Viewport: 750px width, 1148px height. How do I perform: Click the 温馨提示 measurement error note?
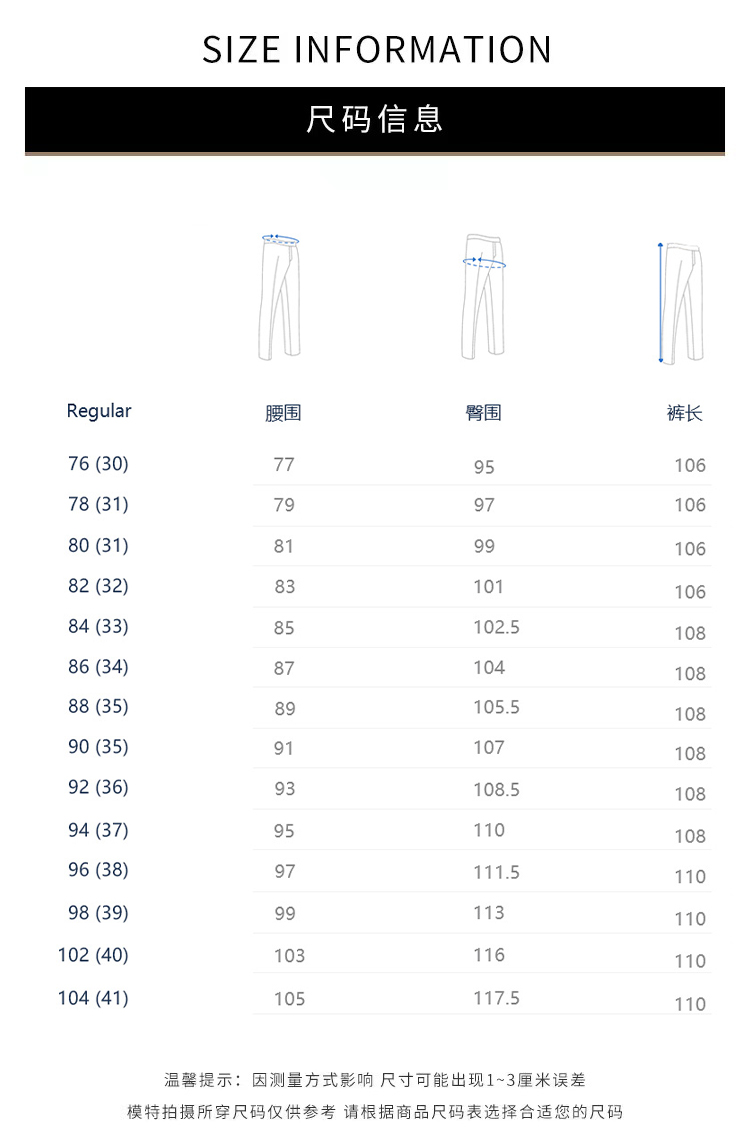point(375,1080)
